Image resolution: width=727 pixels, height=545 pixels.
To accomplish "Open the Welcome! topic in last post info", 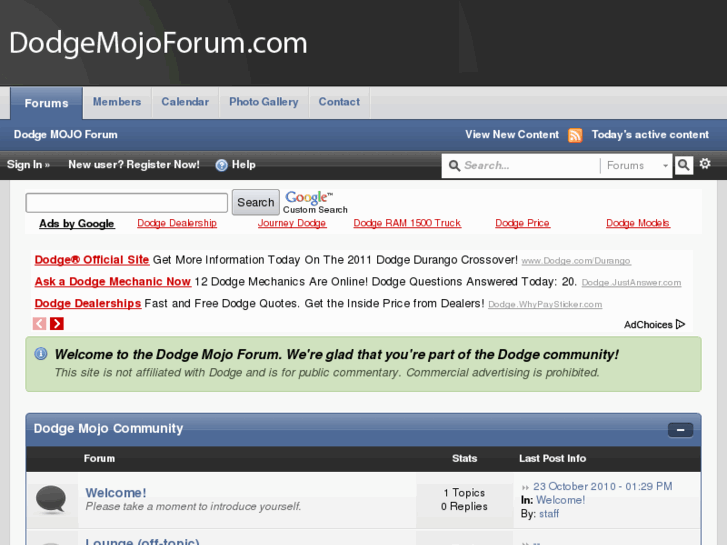I will pyautogui.click(x=561, y=500).
